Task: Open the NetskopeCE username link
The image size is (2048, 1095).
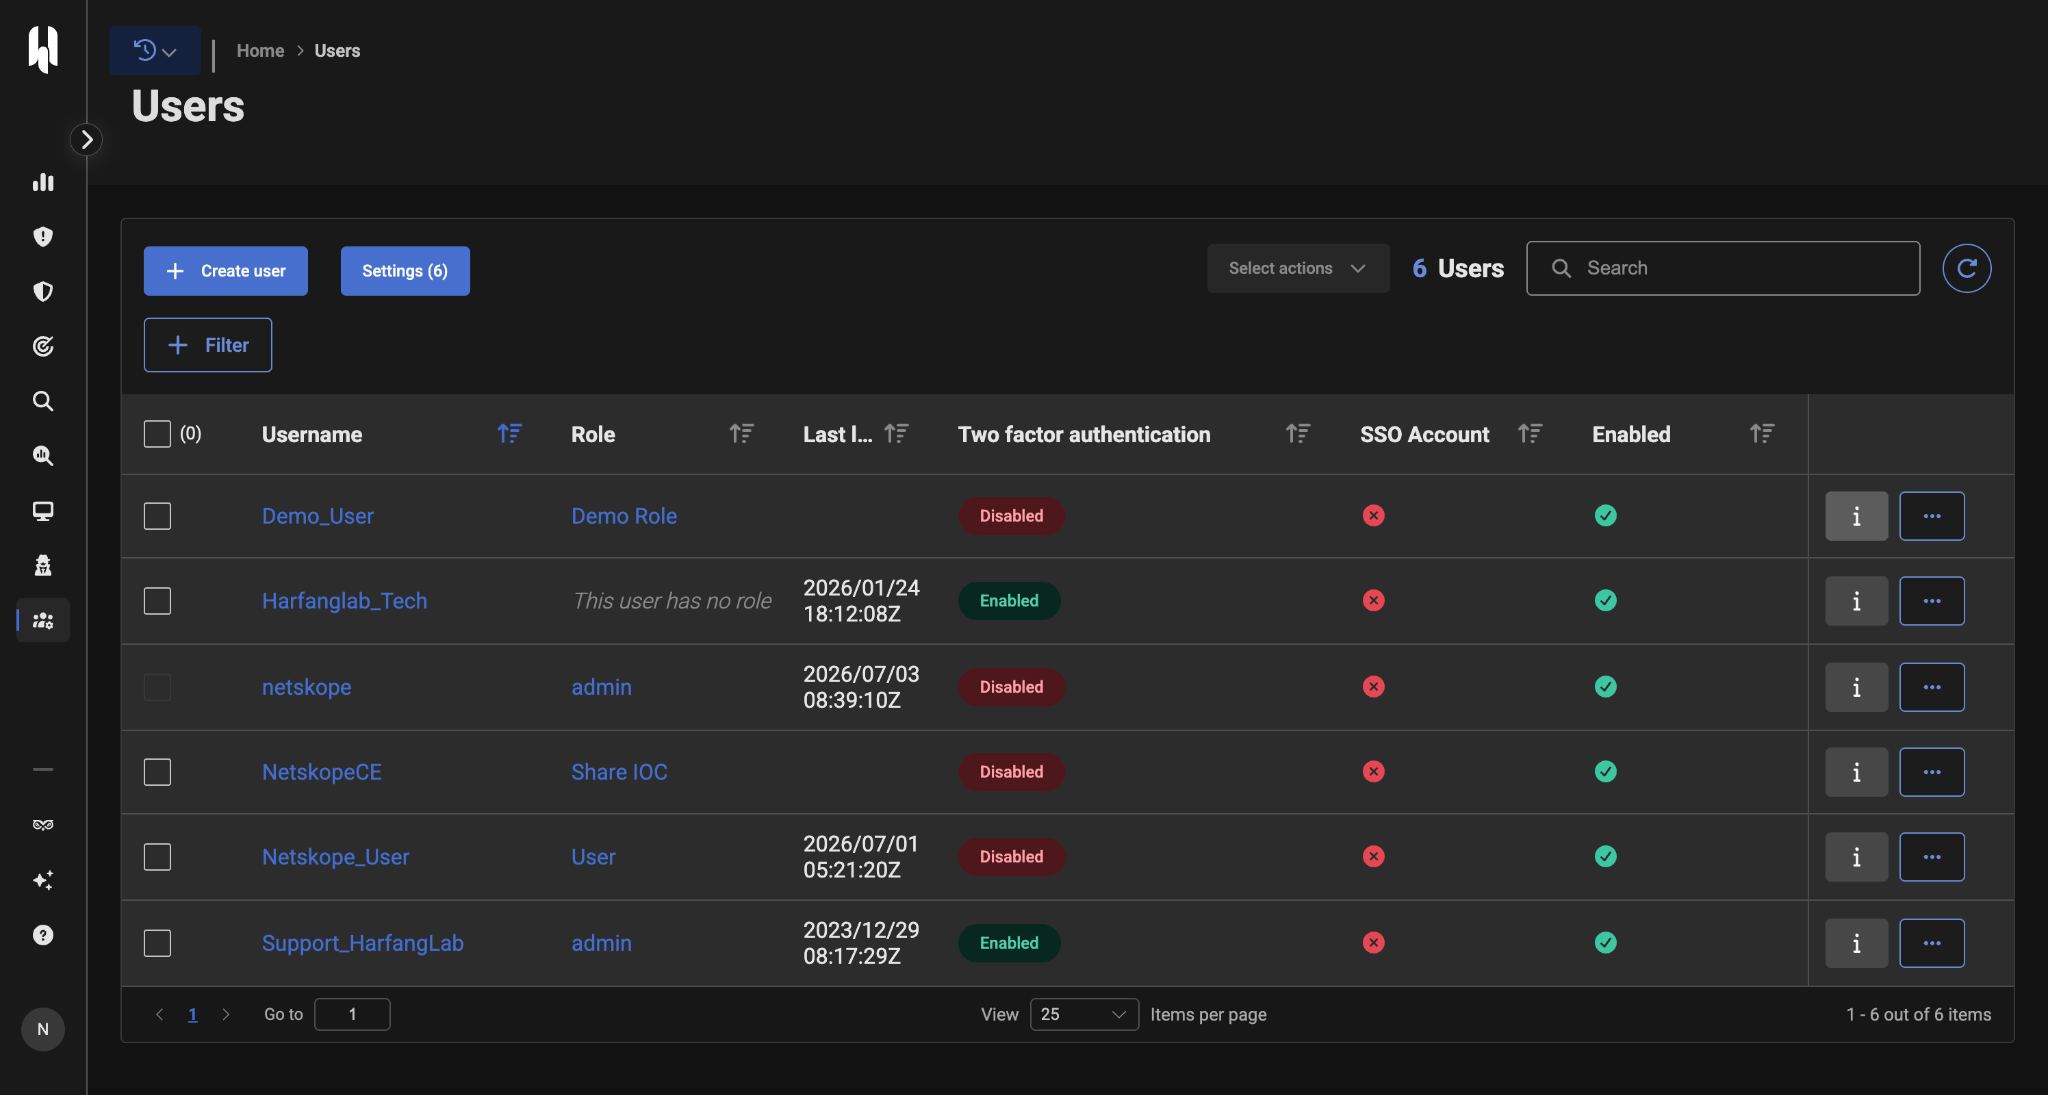Action: click(x=321, y=772)
